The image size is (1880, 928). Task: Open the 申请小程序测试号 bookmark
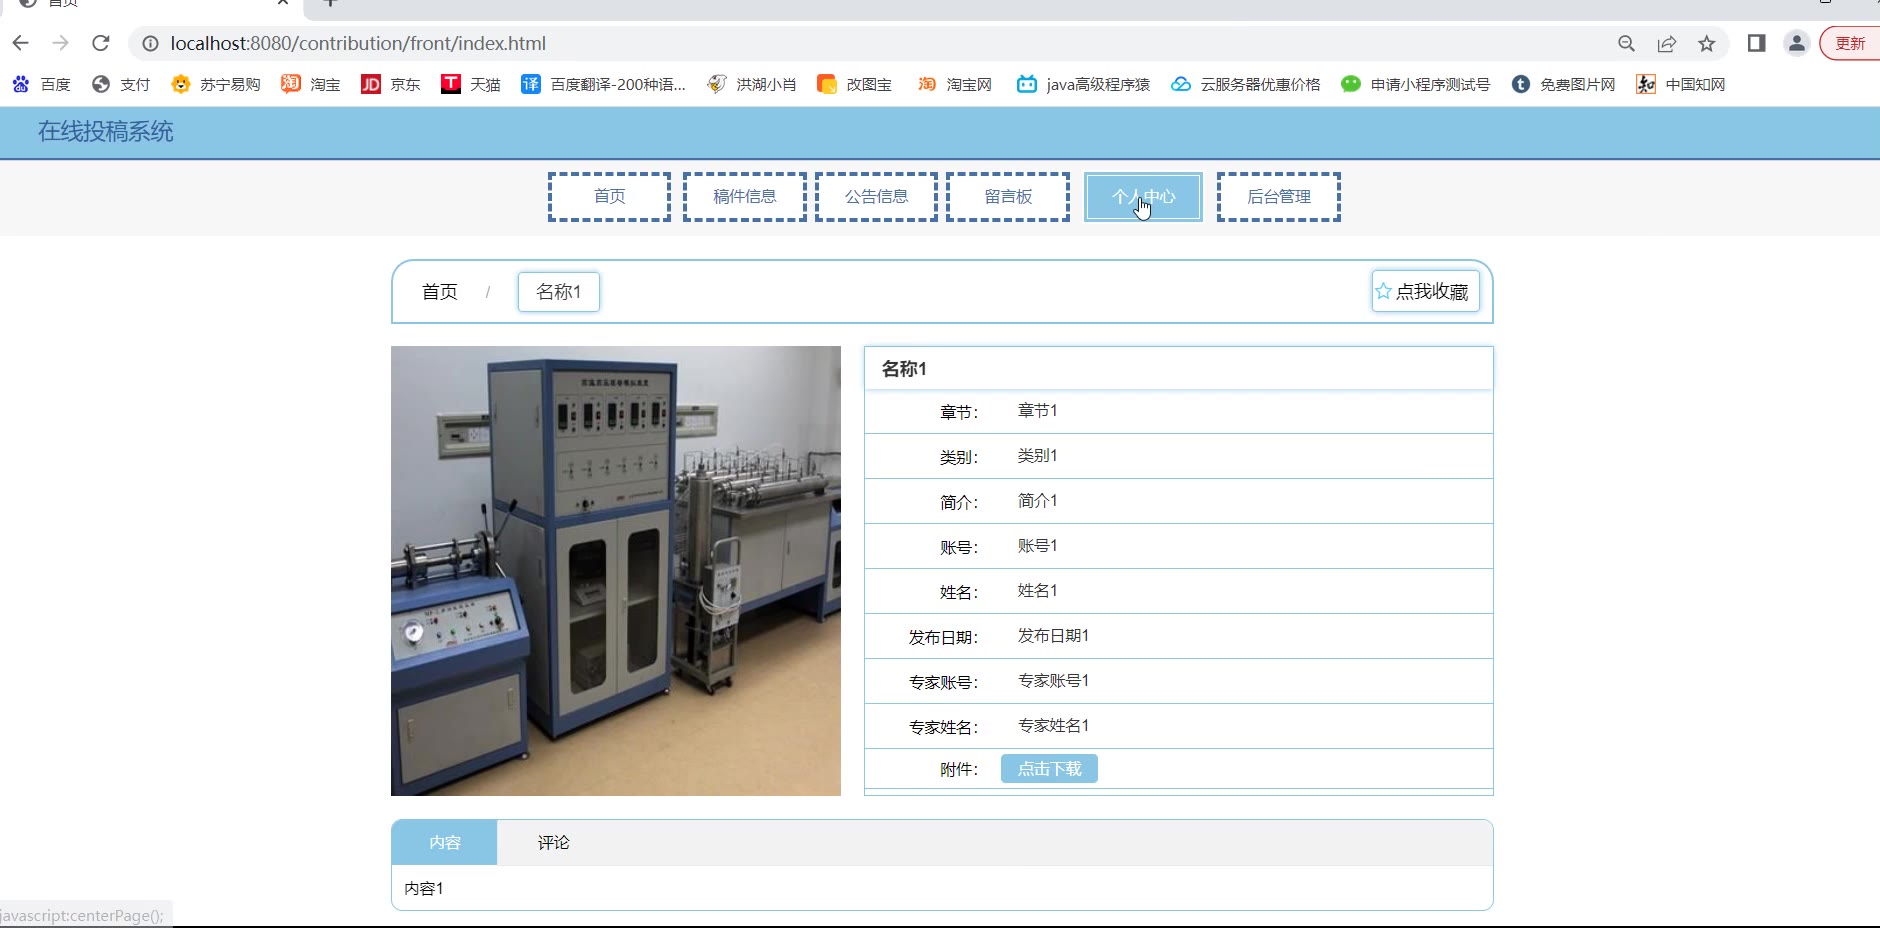[1416, 85]
